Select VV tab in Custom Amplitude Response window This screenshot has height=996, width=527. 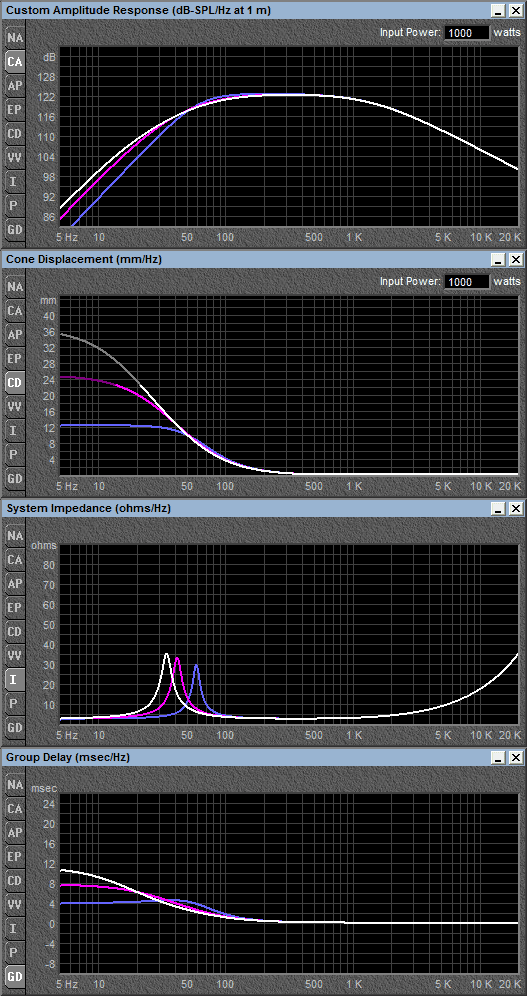(x=15, y=158)
